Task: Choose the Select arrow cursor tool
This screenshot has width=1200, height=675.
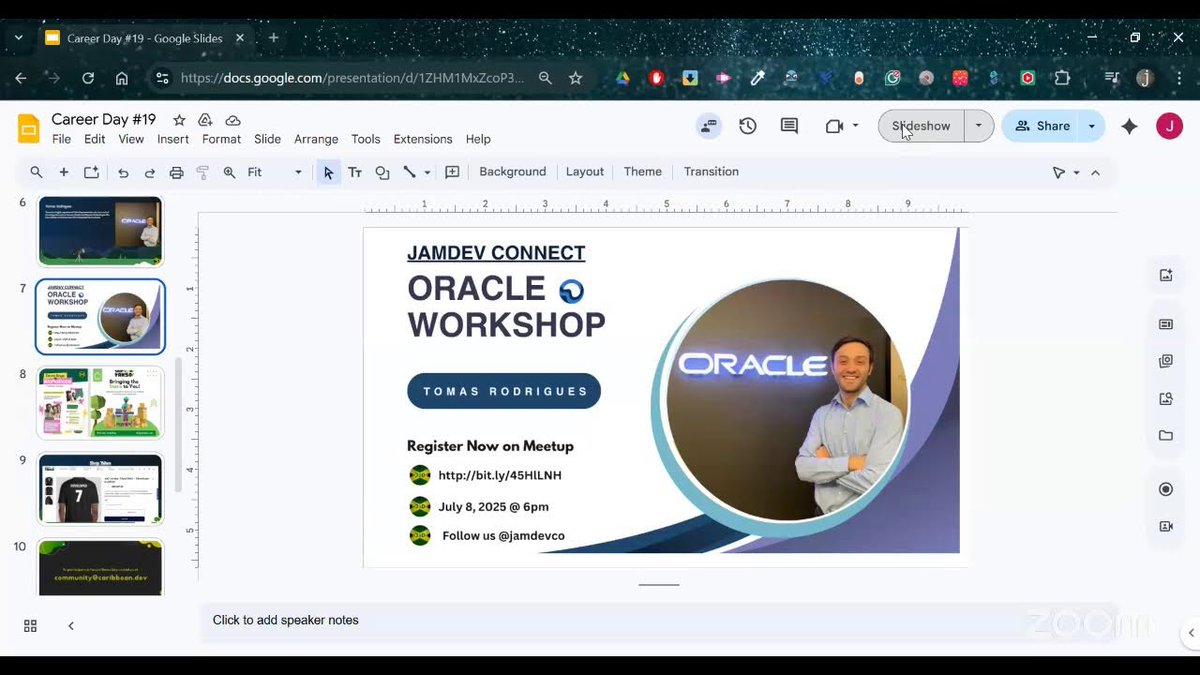Action: 328,172
